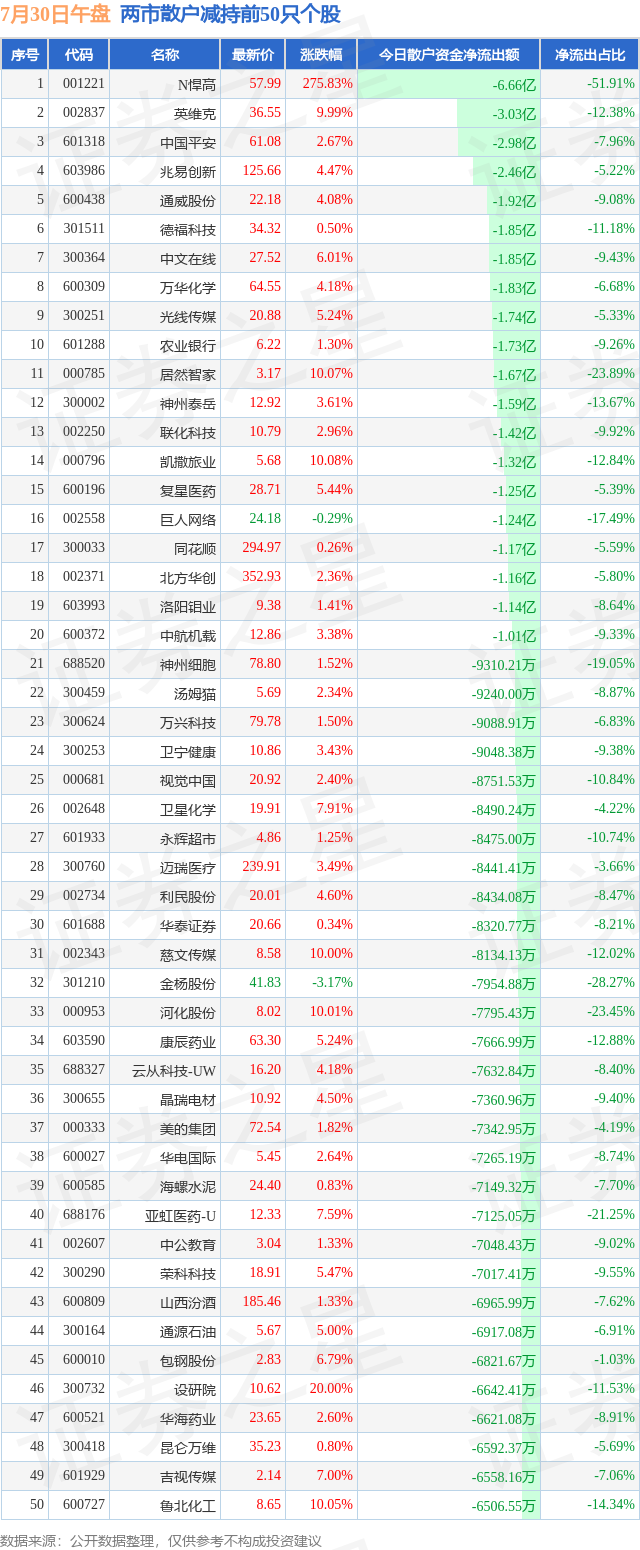This screenshot has height=1550, width=640.
Task: Click the 序号 column header
Action: pyautogui.click(x=25, y=55)
